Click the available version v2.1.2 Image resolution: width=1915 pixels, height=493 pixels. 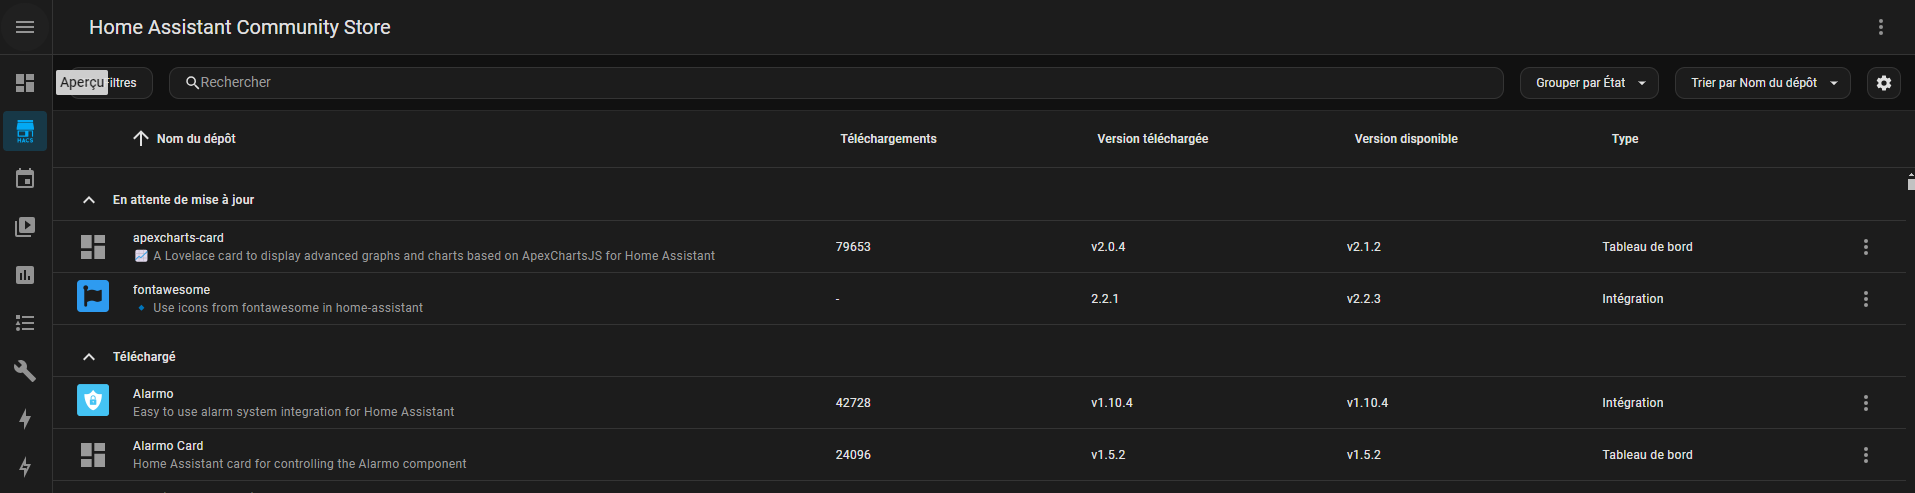1364,247
